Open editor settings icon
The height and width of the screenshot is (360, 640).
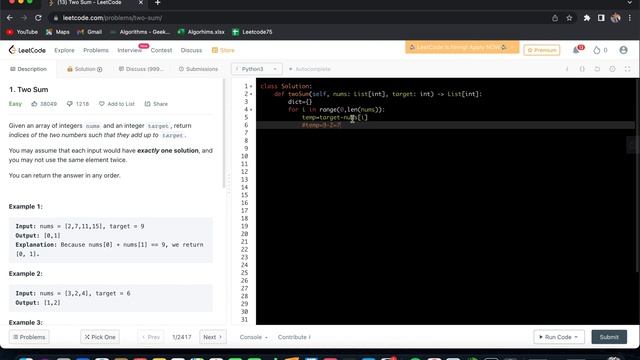612,69
